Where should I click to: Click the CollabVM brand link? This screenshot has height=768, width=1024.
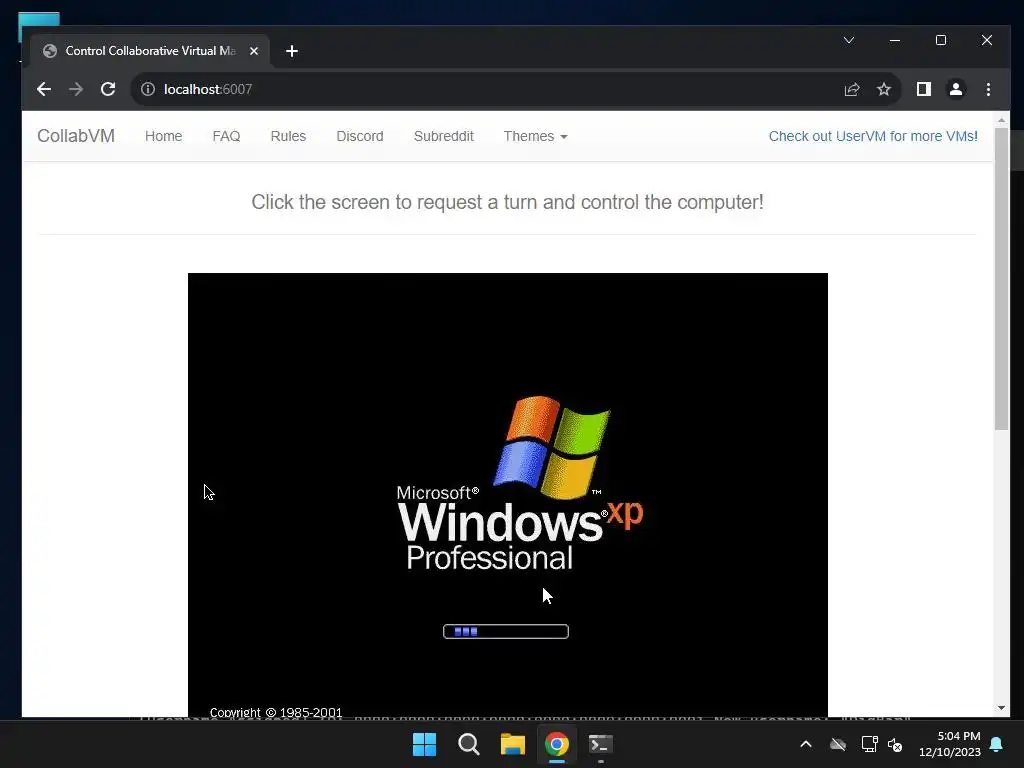pos(76,136)
